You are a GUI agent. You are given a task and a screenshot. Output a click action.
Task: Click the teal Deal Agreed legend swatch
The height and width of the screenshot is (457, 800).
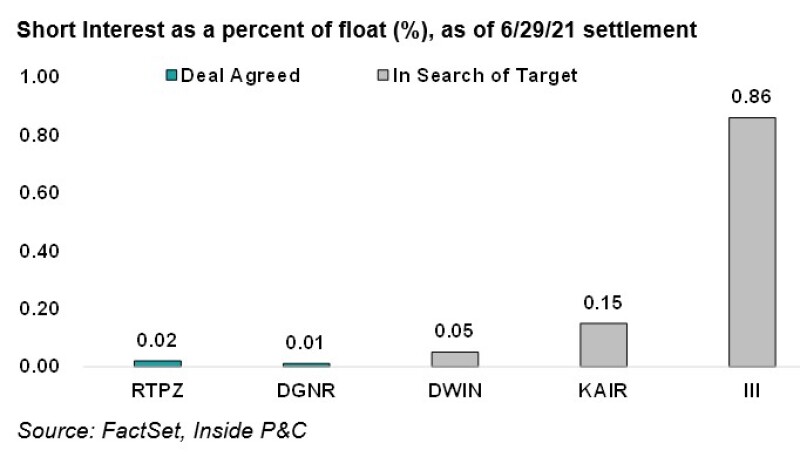tap(173, 76)
